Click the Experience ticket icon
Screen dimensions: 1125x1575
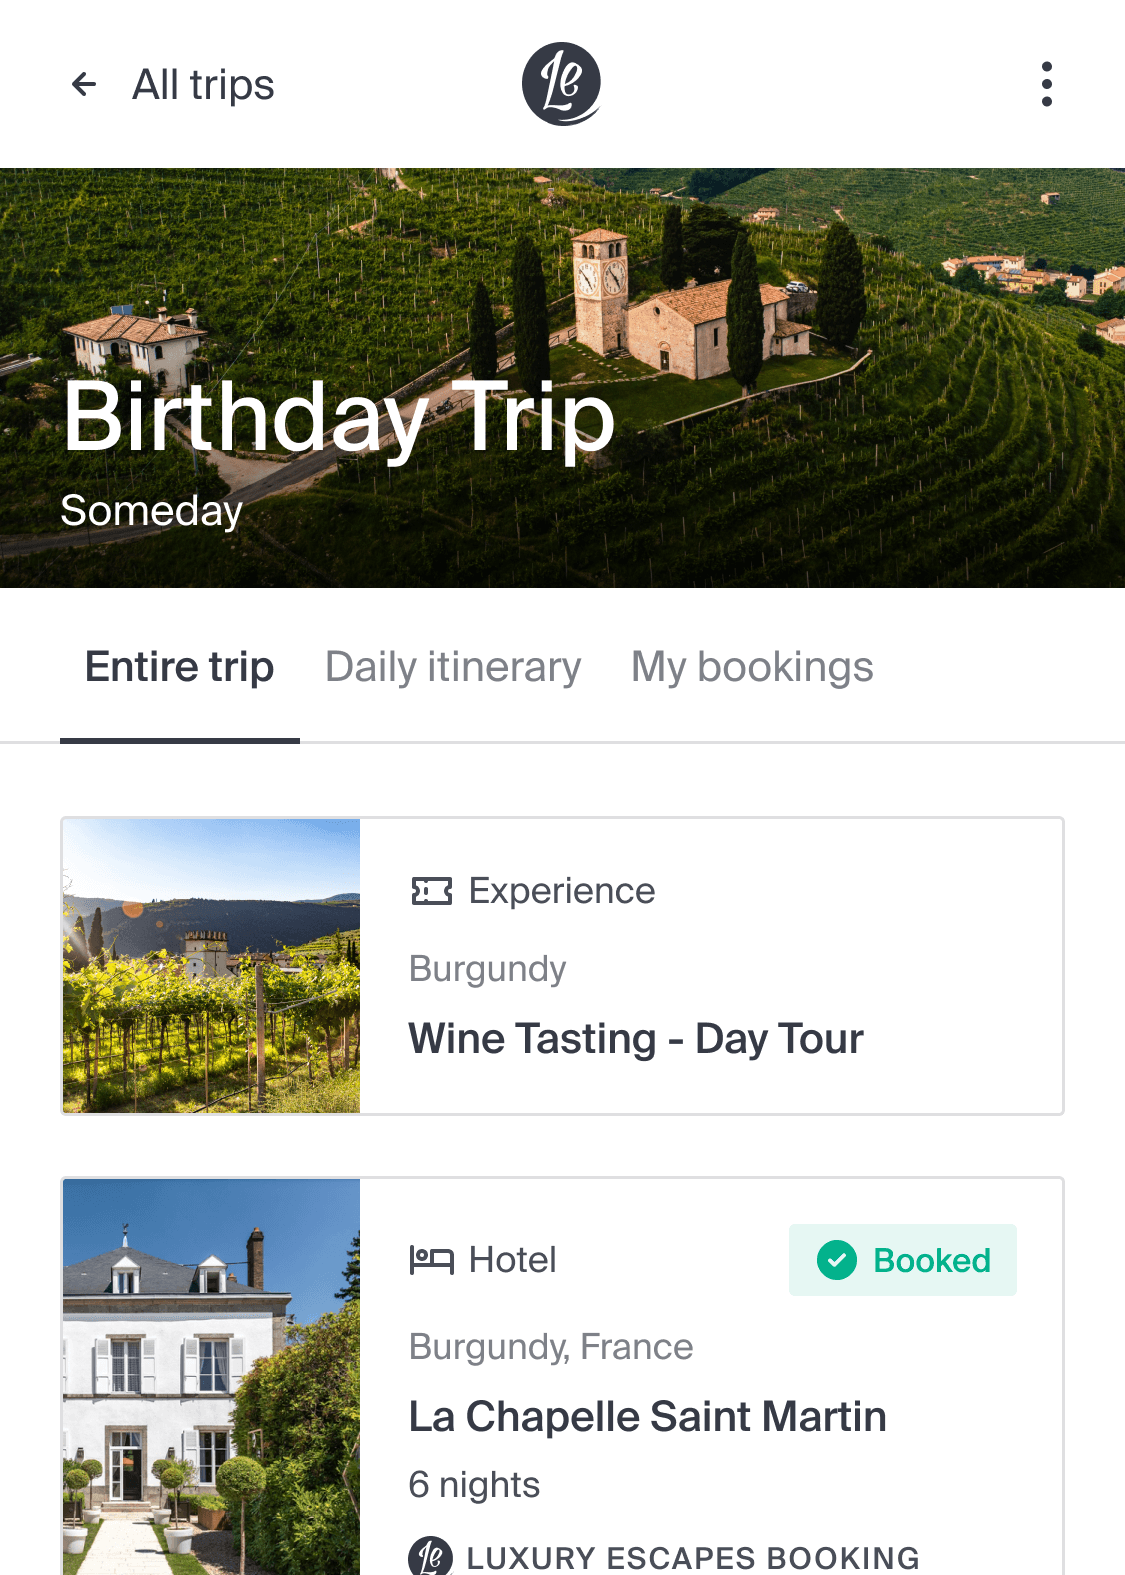coord(432,891)
